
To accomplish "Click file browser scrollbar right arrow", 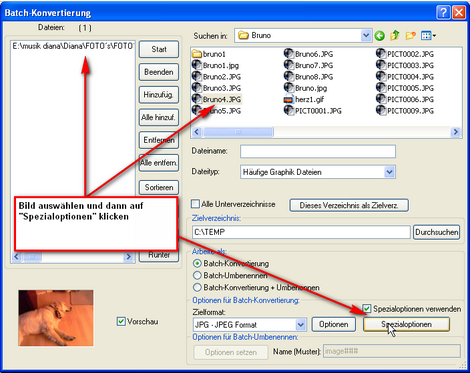I will click(455, 132).
